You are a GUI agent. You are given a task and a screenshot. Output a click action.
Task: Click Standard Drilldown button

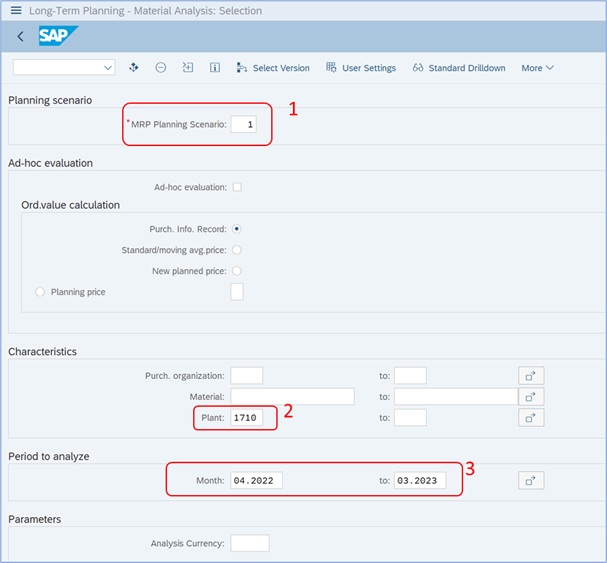[x=459, y=68]
